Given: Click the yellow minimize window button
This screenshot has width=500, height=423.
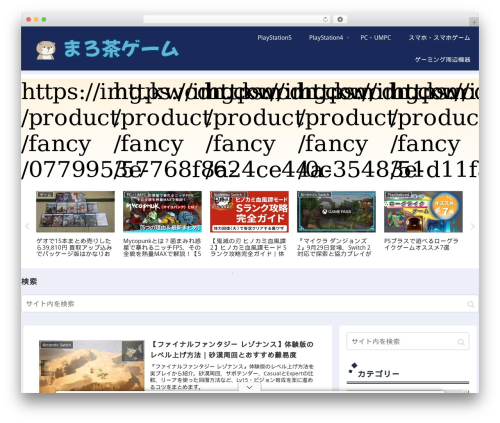Looking at the screenshot, I should tap(36, 19).
